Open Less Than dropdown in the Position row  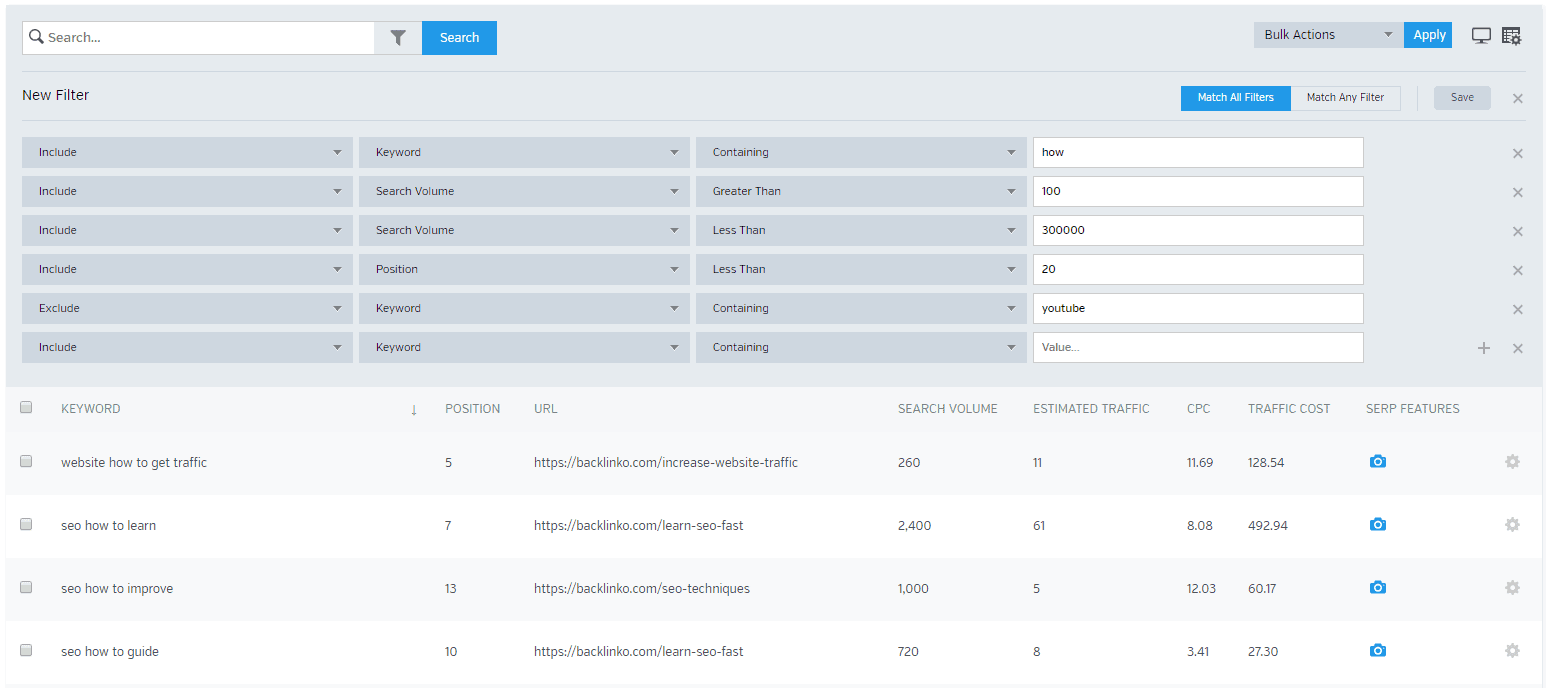click(x=861, y=270)
